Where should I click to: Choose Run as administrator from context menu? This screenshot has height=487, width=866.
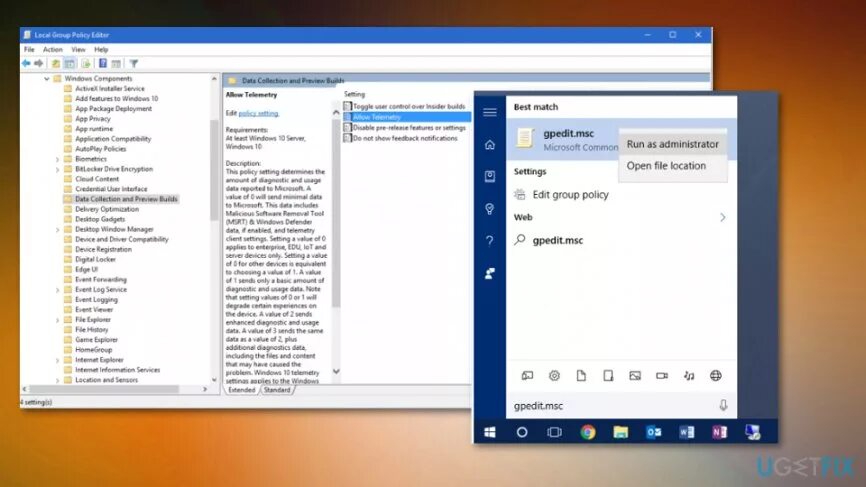click(673, 144)
